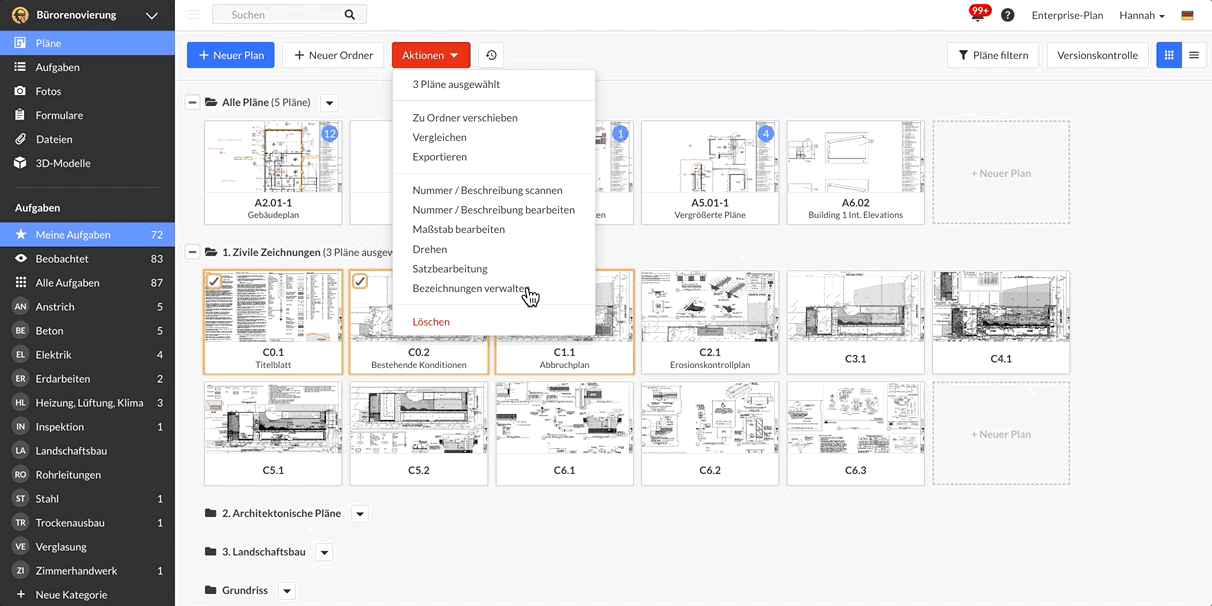Screen dimensions: 1212x606
Task: Click the search magnifier icon
Action: point(349,15)
